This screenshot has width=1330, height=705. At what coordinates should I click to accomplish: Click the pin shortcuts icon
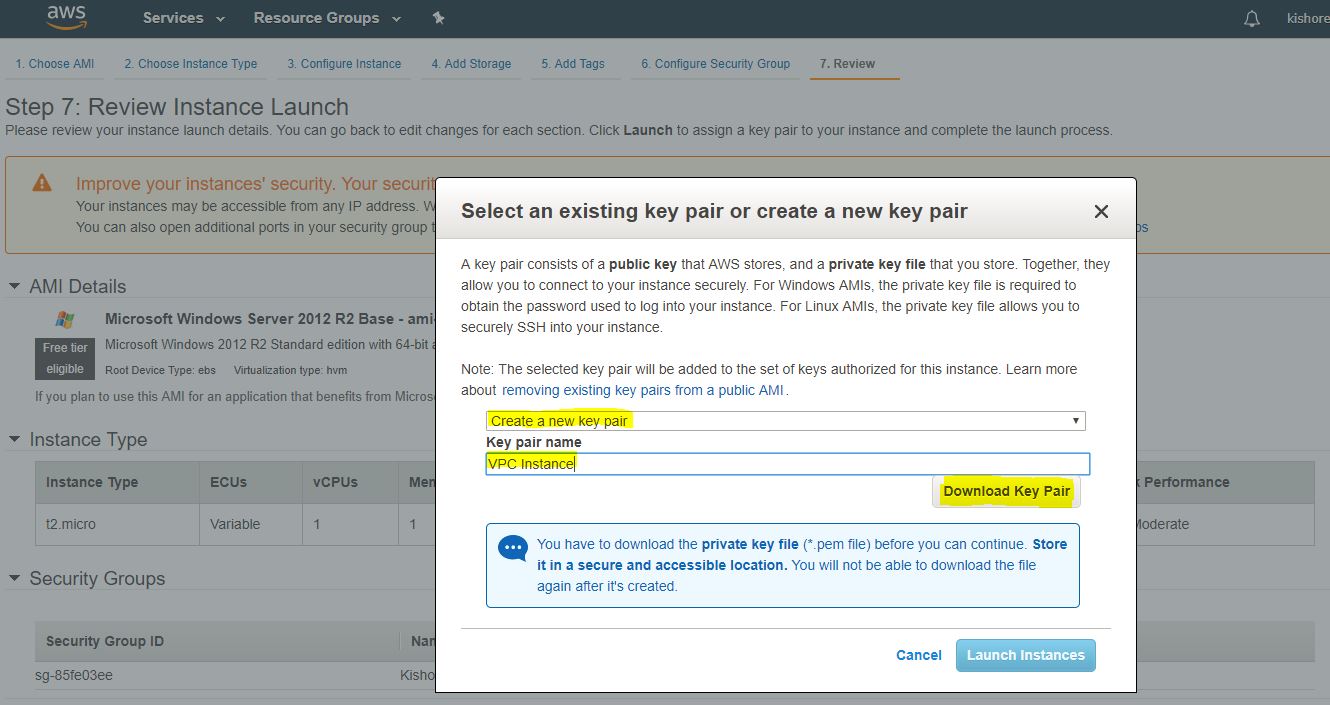438,18
